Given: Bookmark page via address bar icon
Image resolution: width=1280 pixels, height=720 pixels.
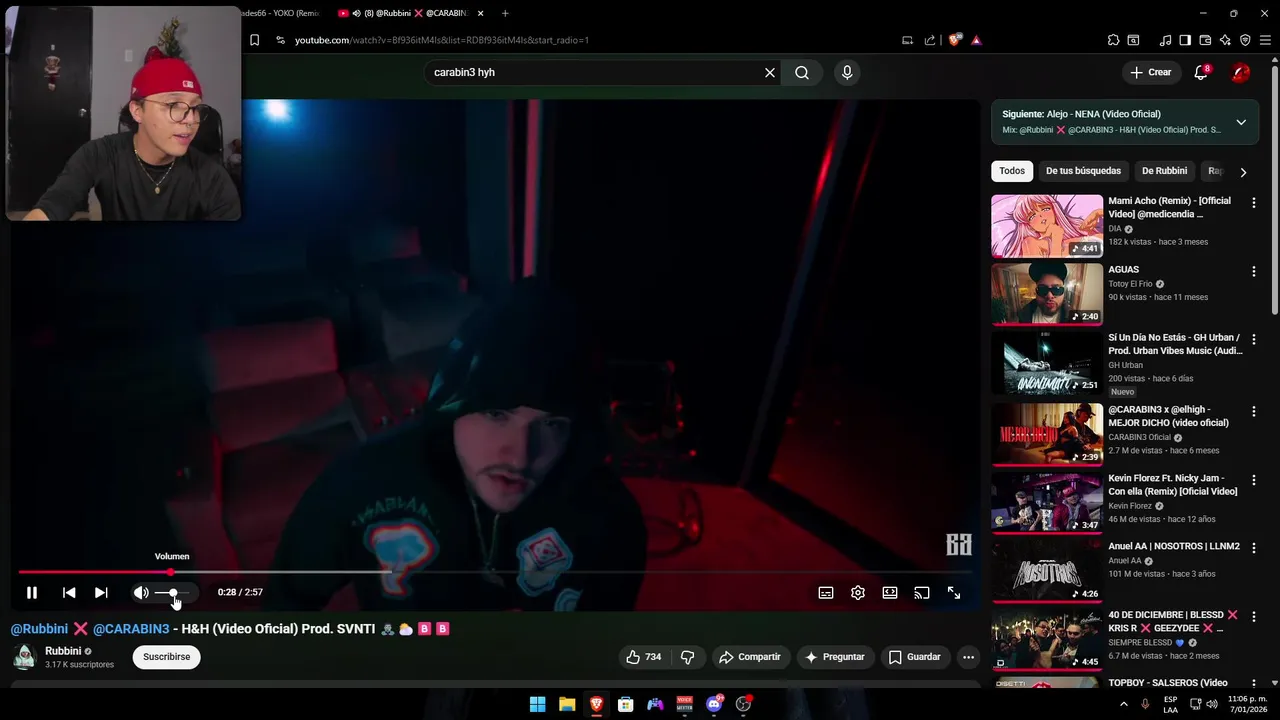Looking at the screenshot, I should (254, 40).
